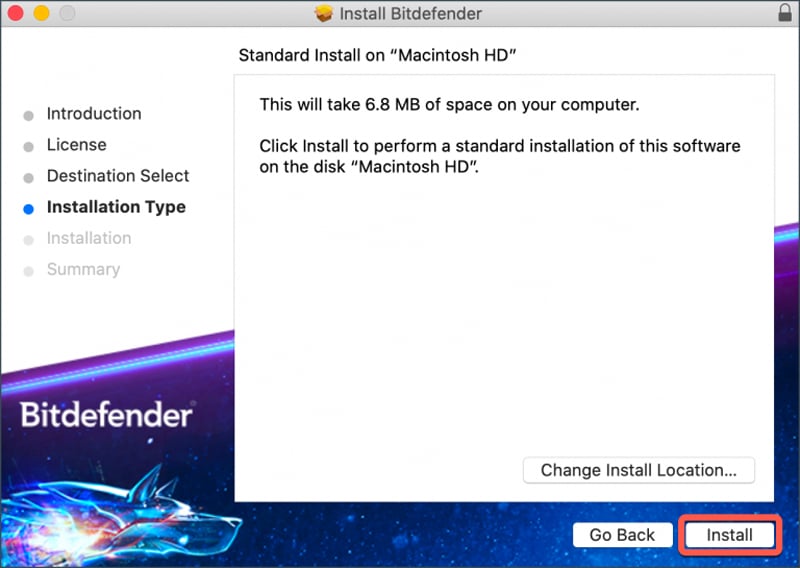Click the Bitdefender logo text

tap(106, 414)
